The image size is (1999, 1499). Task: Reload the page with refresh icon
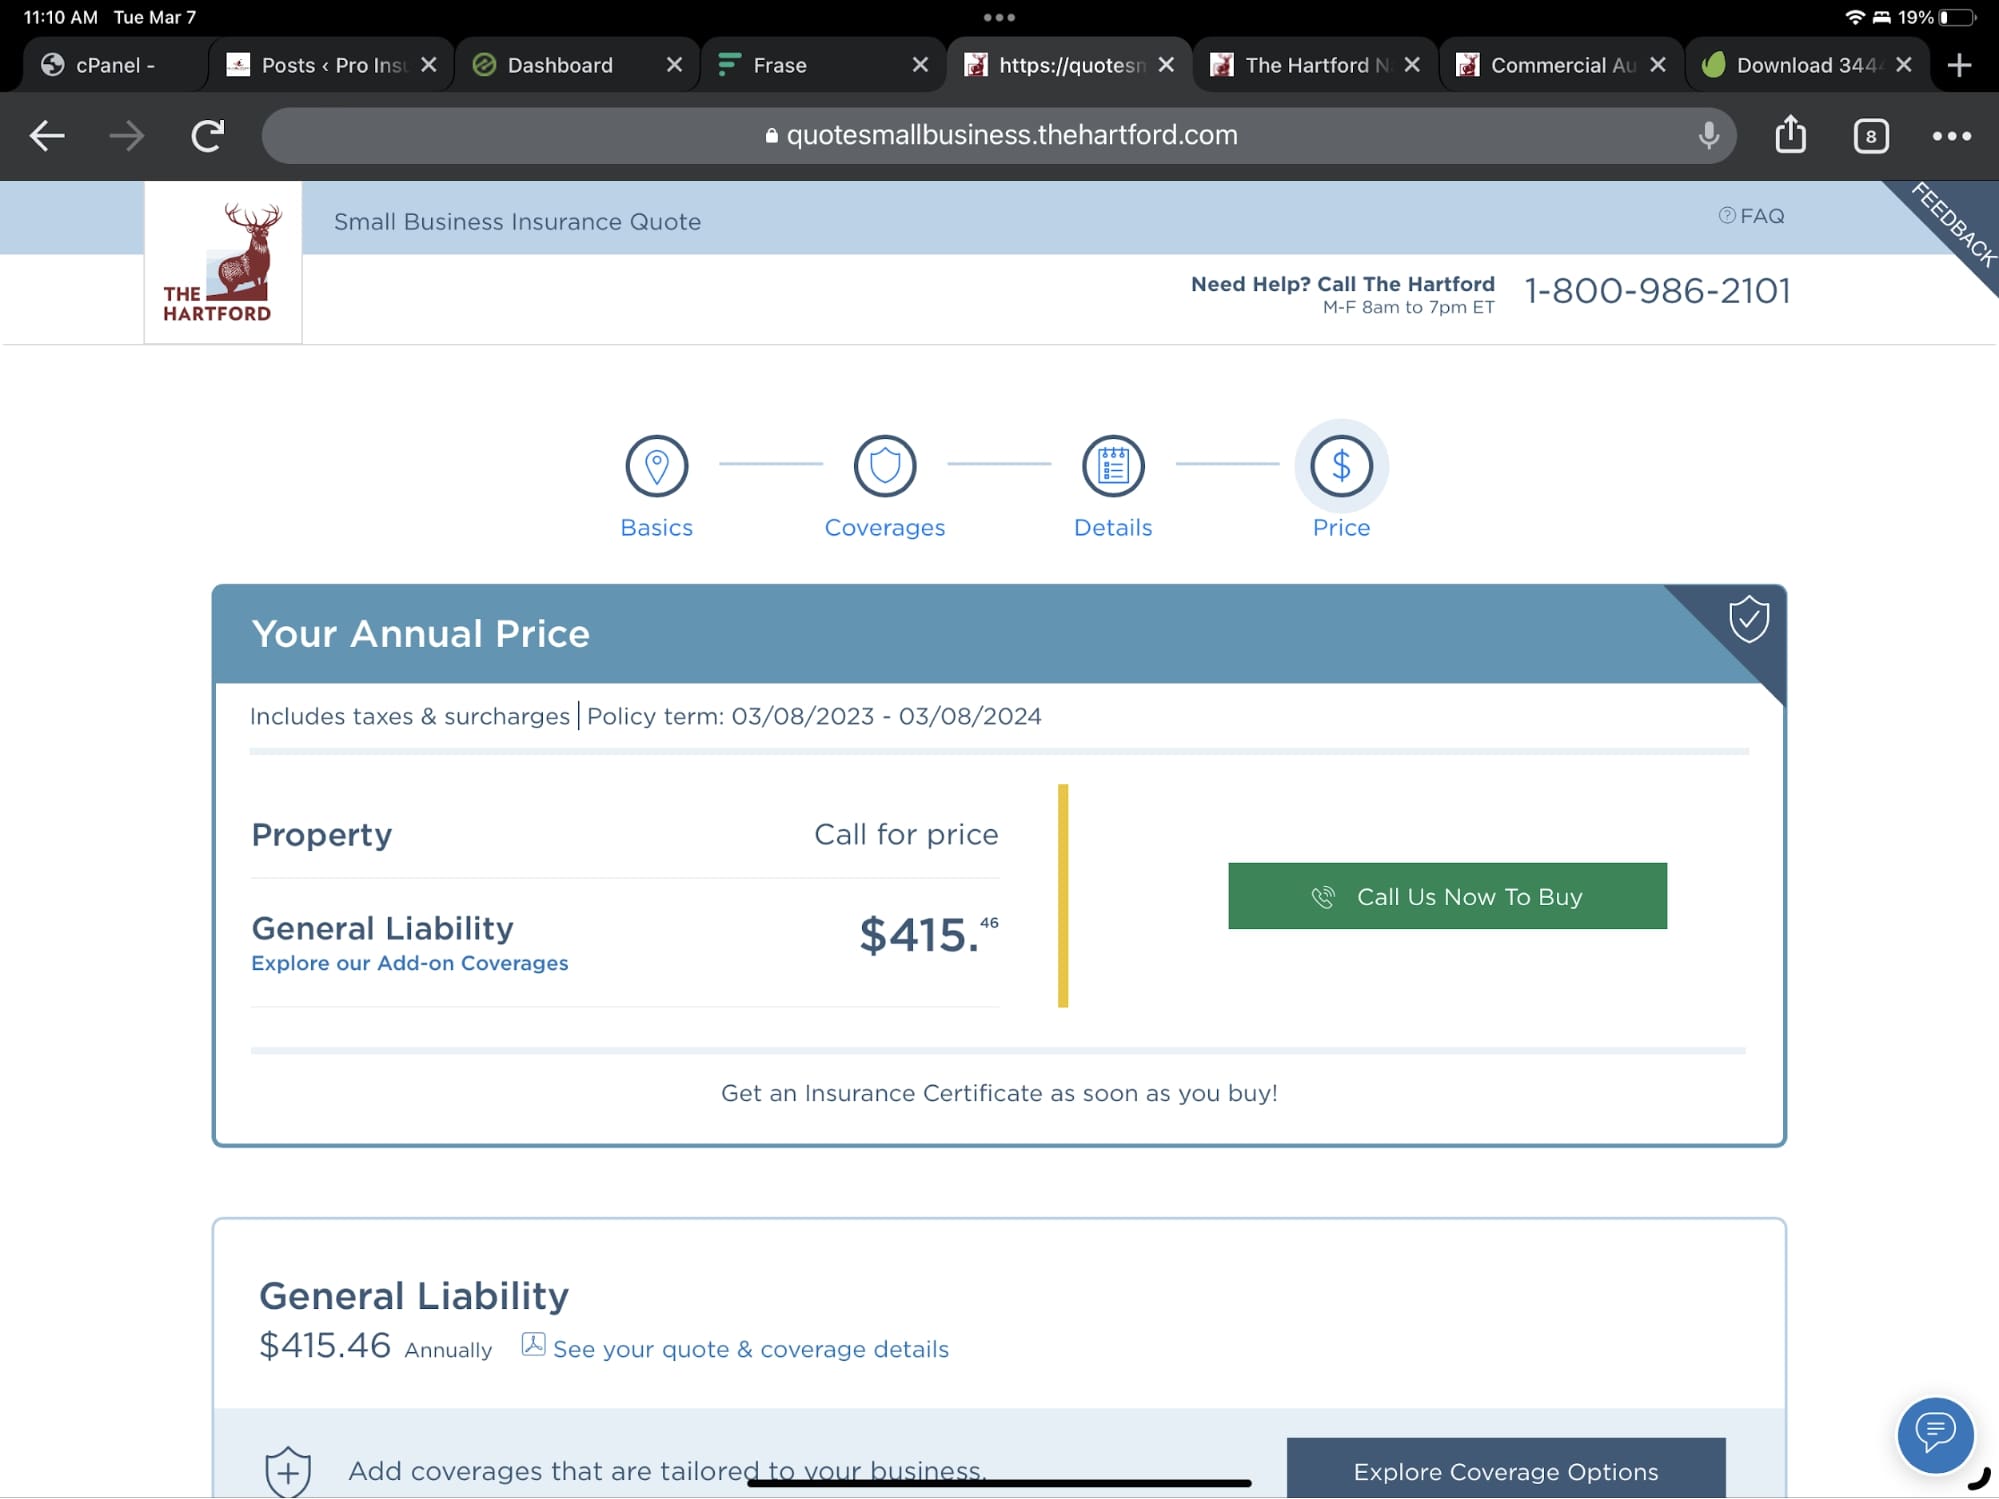pyautogui.click(x=207, y=135)
